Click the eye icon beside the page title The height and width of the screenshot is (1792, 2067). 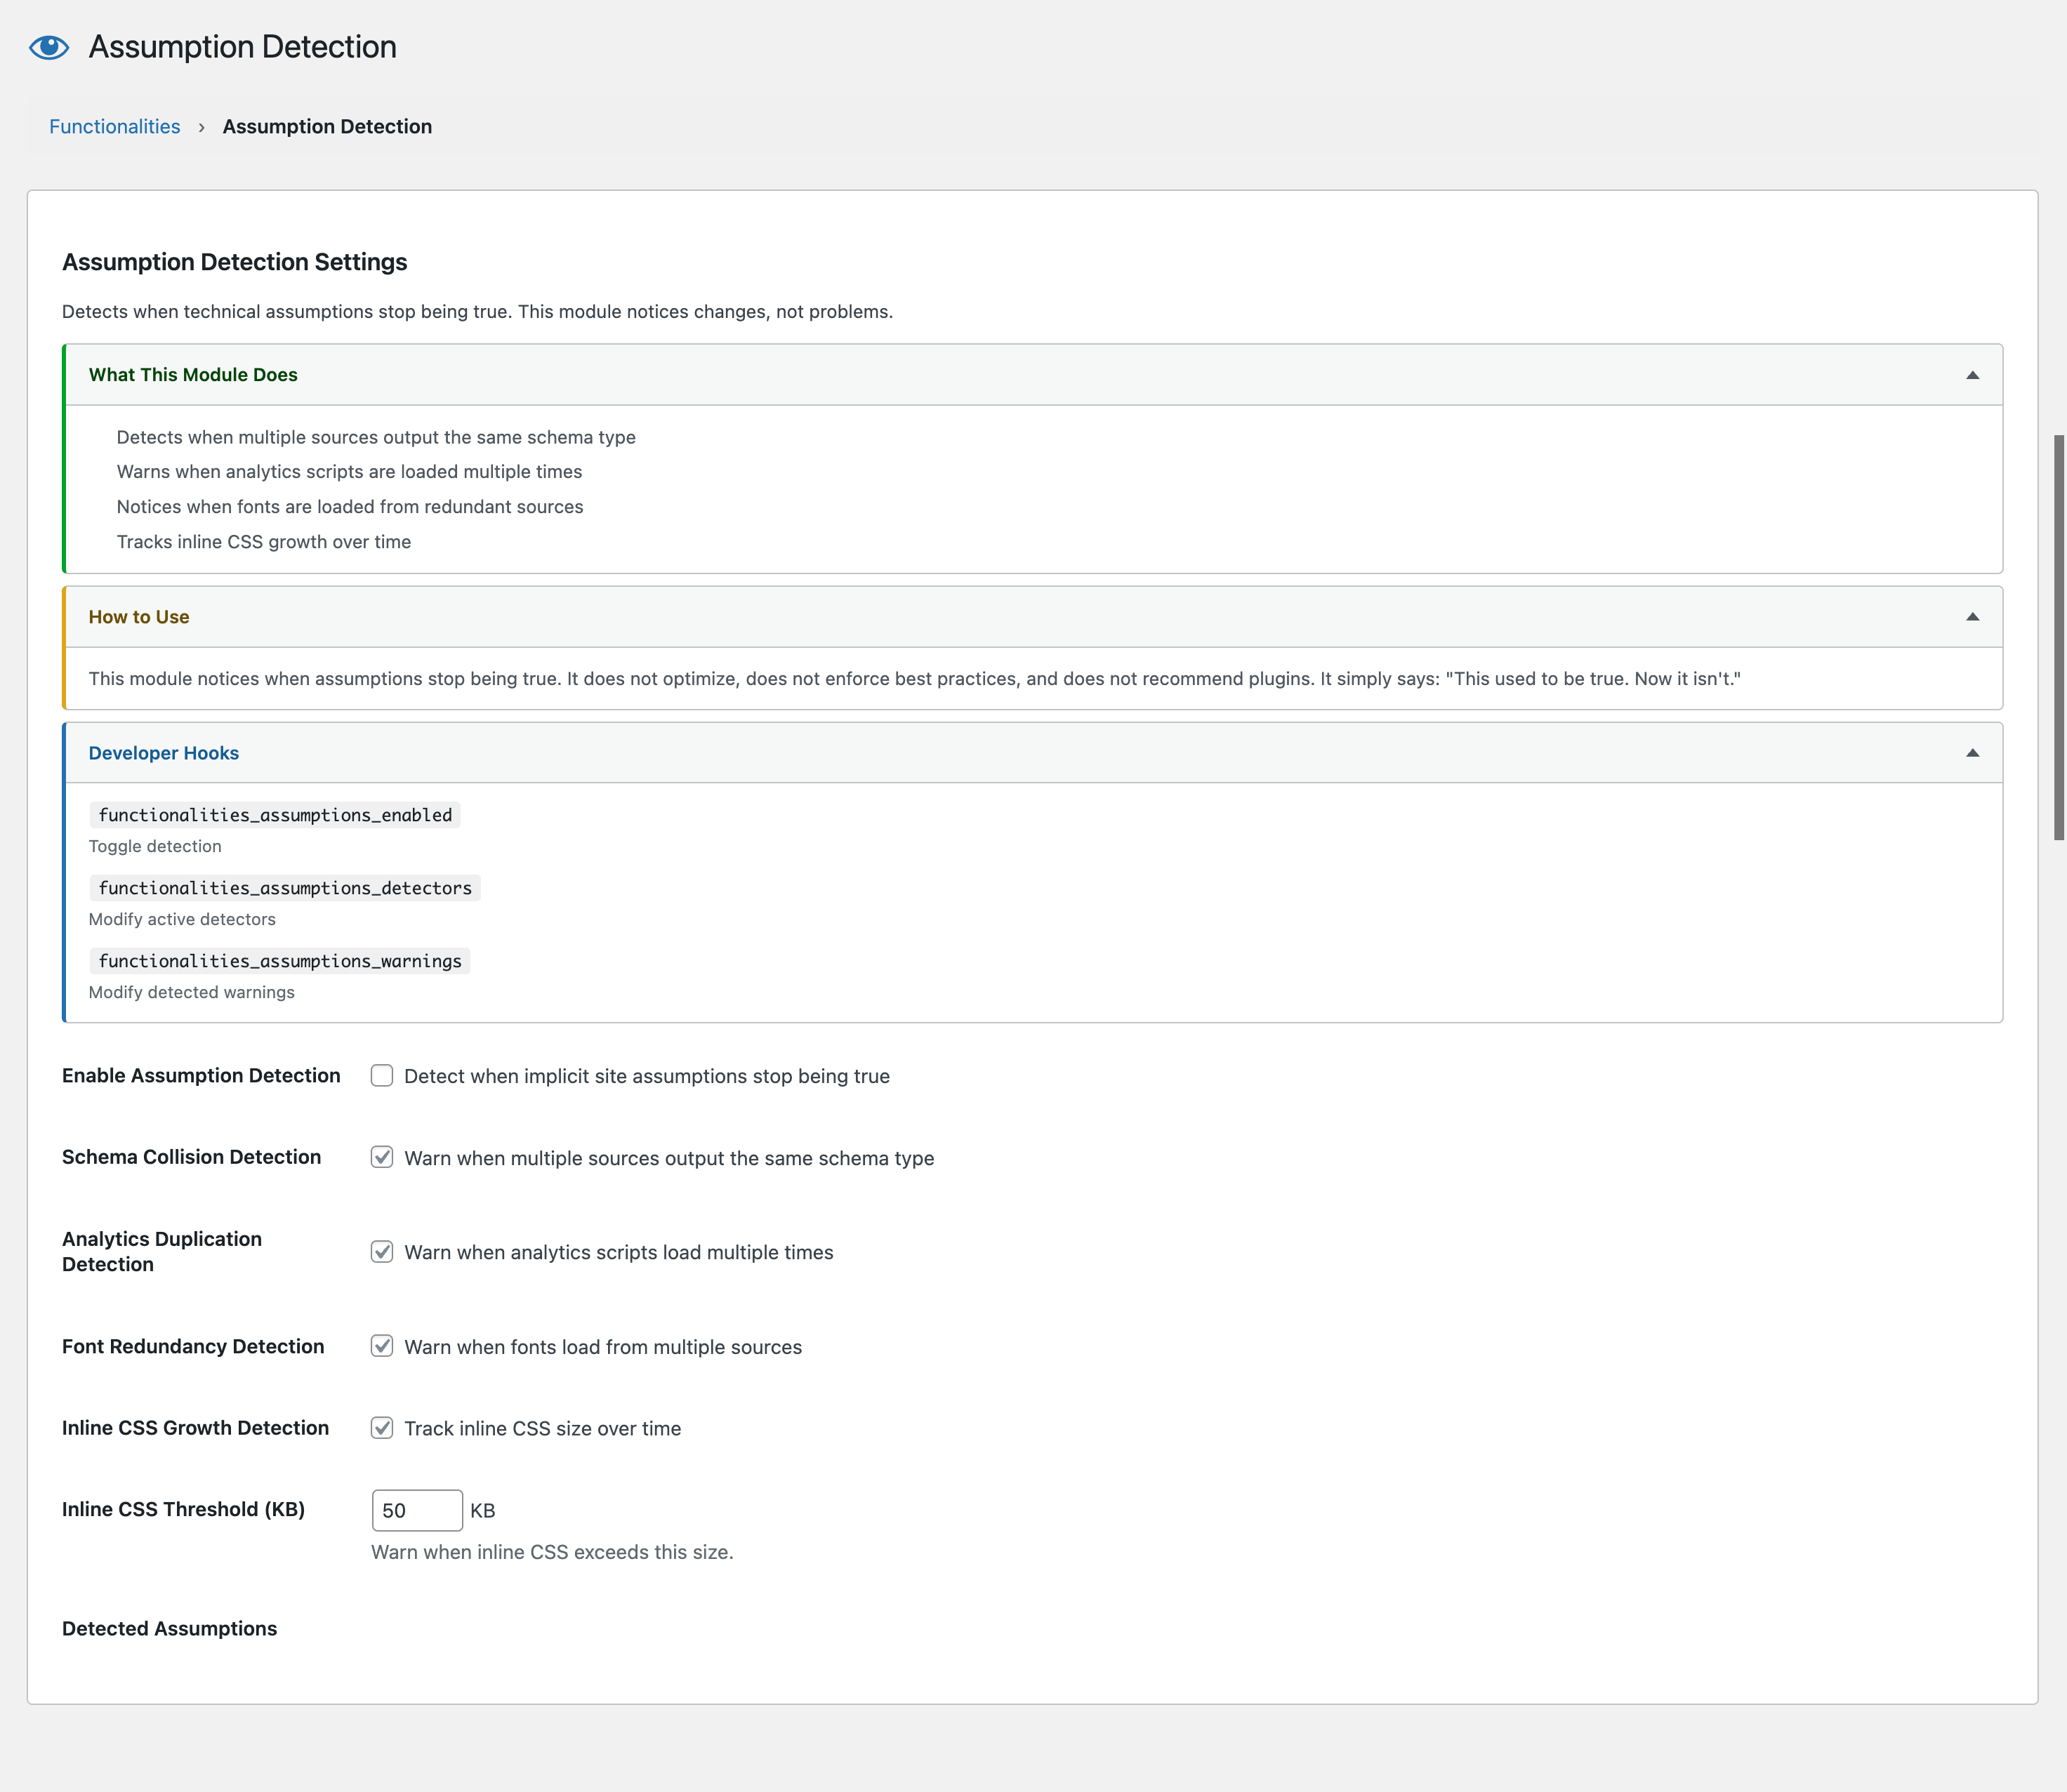pos(48,47)
